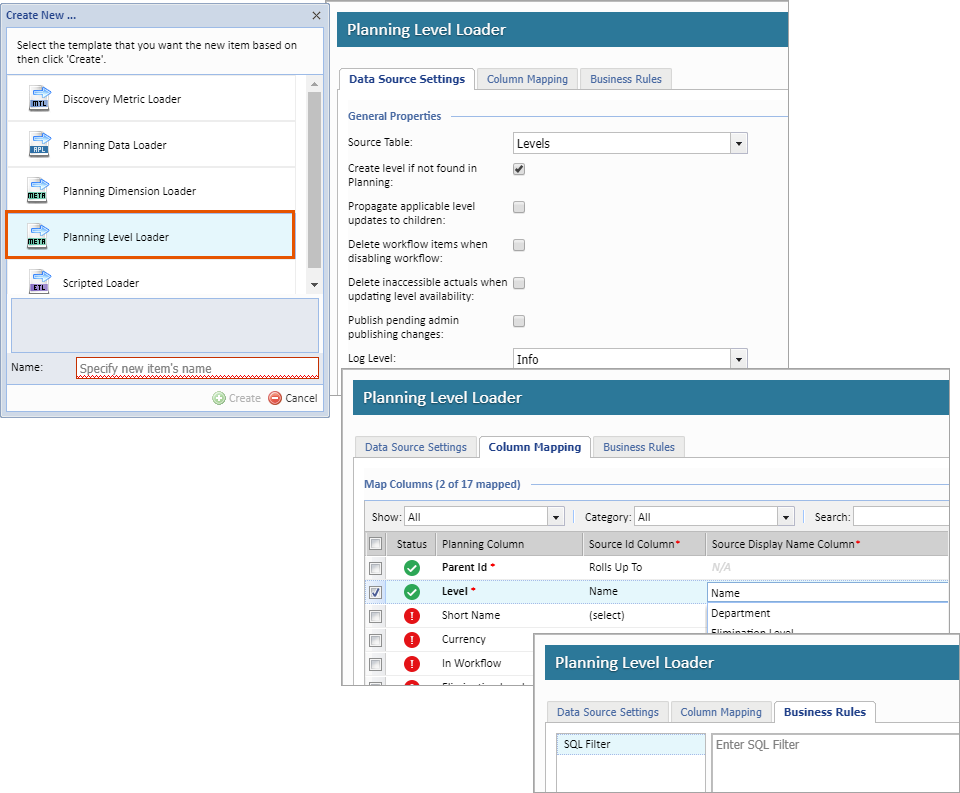
Task: Focus the new item Name input field
Action: 197,368
